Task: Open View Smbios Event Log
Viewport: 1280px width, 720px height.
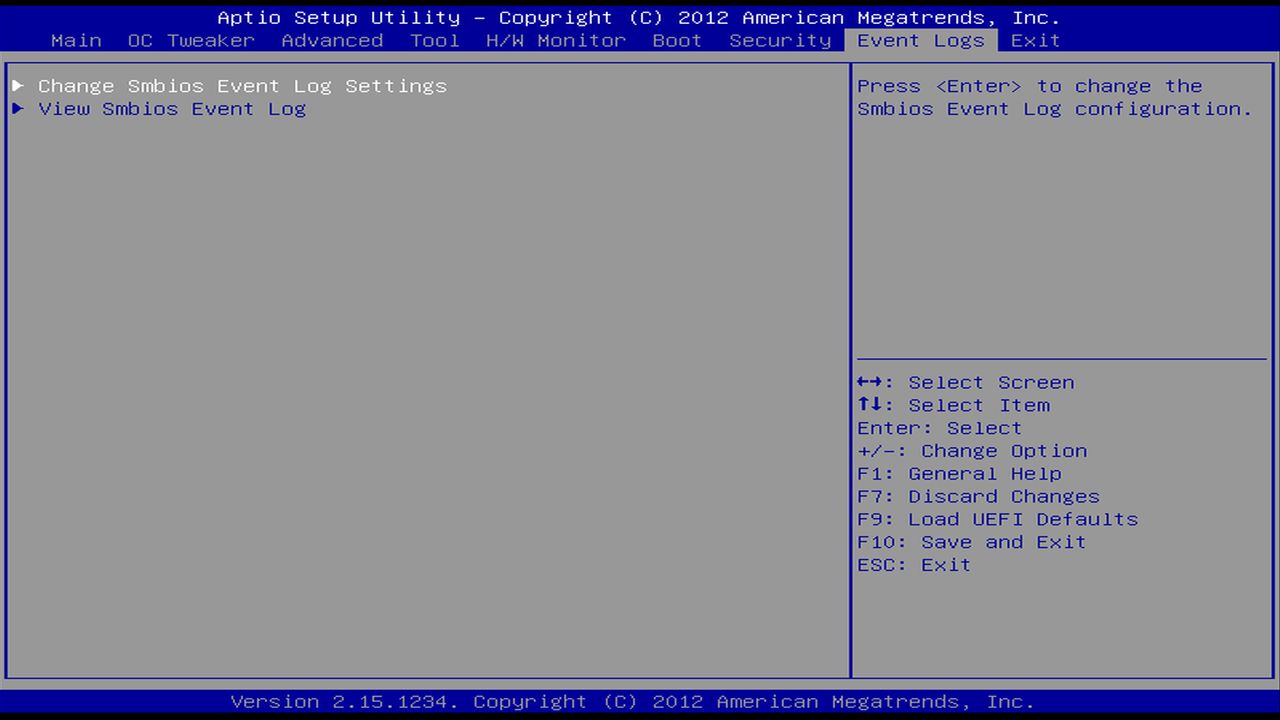Action: [x=172, y=109]
